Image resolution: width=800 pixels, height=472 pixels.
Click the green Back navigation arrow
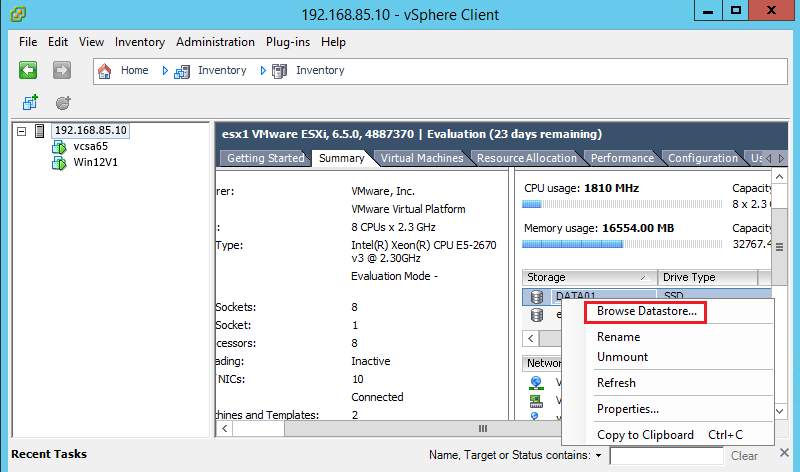coord(28,70)
